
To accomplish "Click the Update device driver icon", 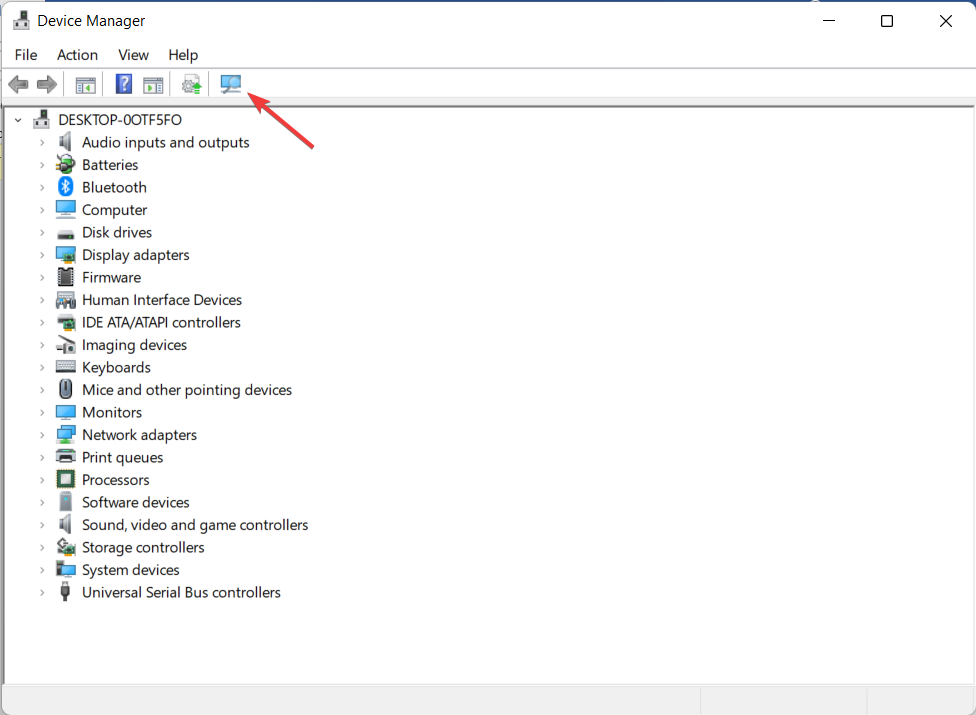I will point(192,84).
